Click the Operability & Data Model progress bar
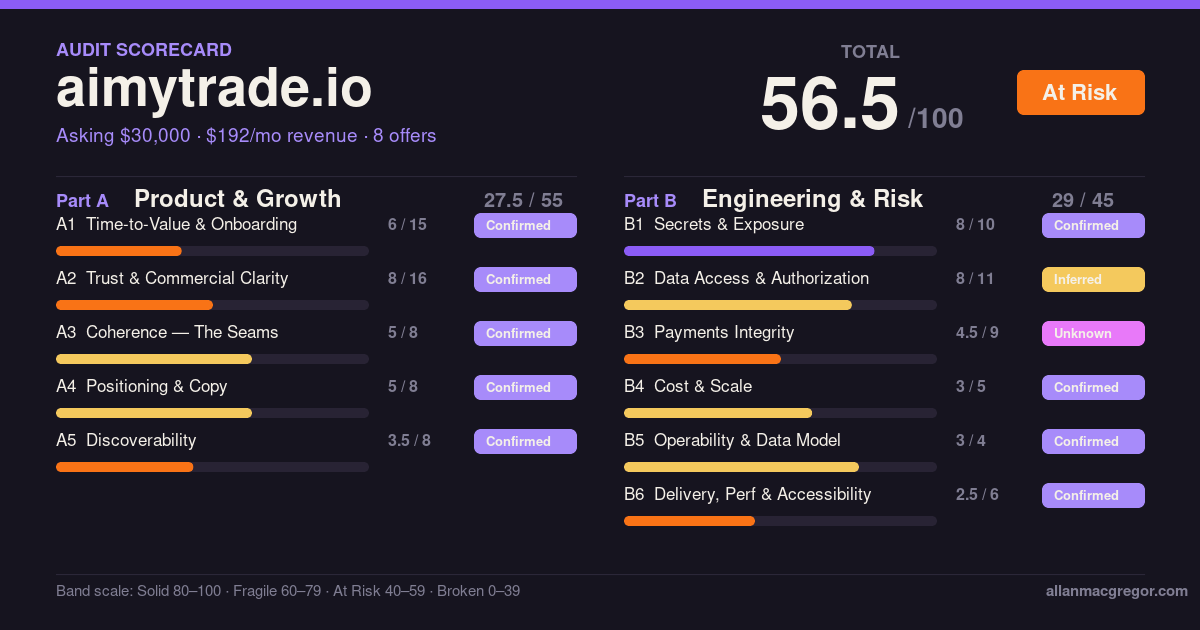The width and height of the screenshot is (1200, 630). click(x=780, y=467)
